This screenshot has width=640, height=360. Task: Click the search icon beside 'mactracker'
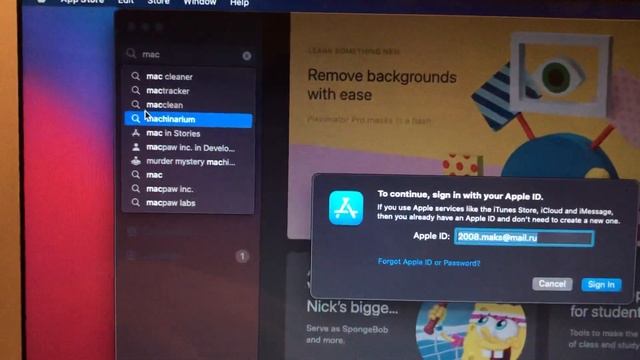tap(136, 90)
